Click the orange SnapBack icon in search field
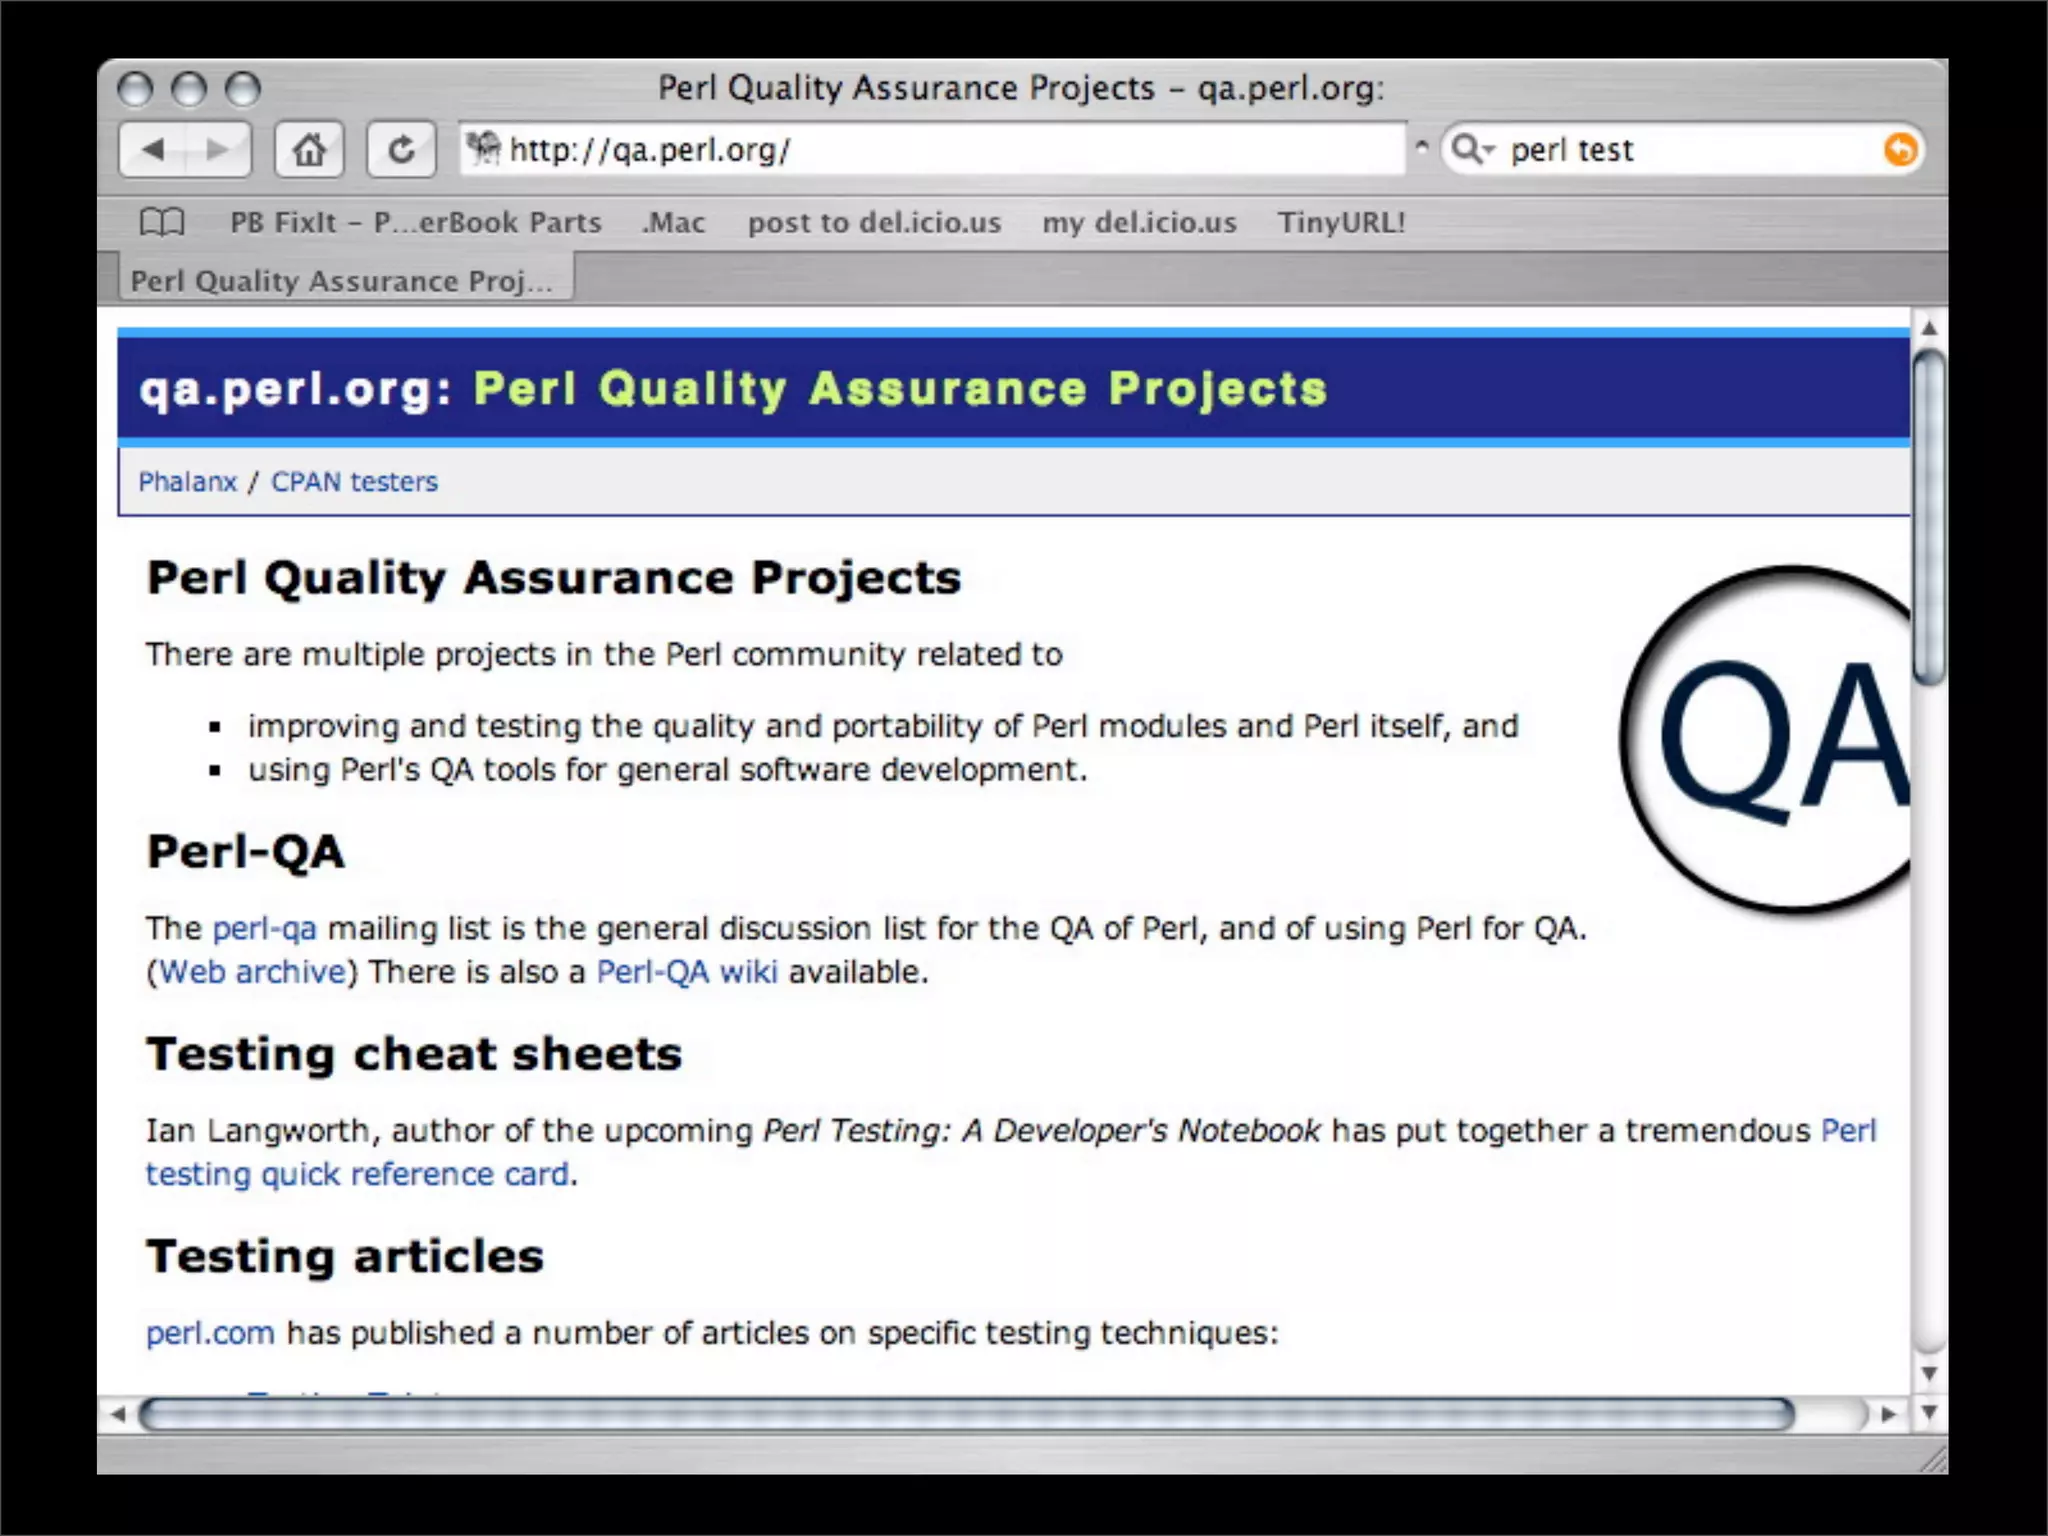Image resolution: width=2048 pixels, height=1536 pixels. click(1900, 150)
